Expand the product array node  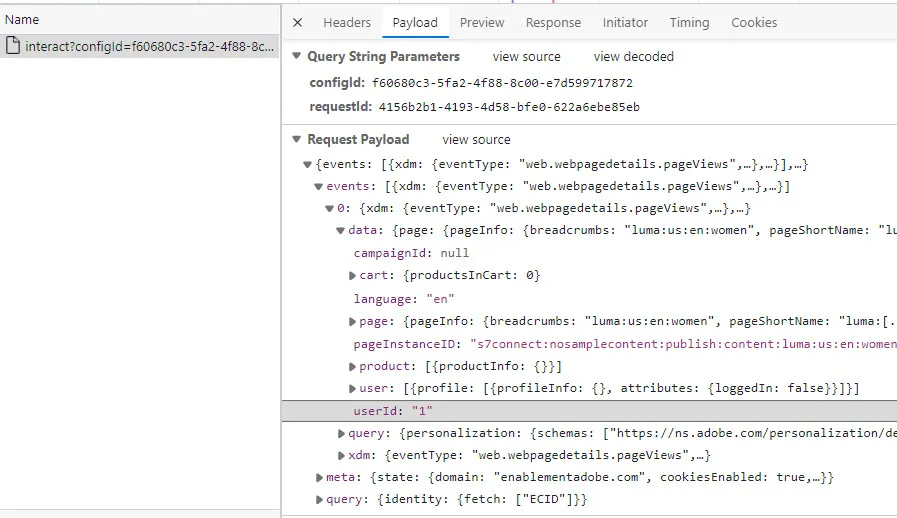[352, 367]
